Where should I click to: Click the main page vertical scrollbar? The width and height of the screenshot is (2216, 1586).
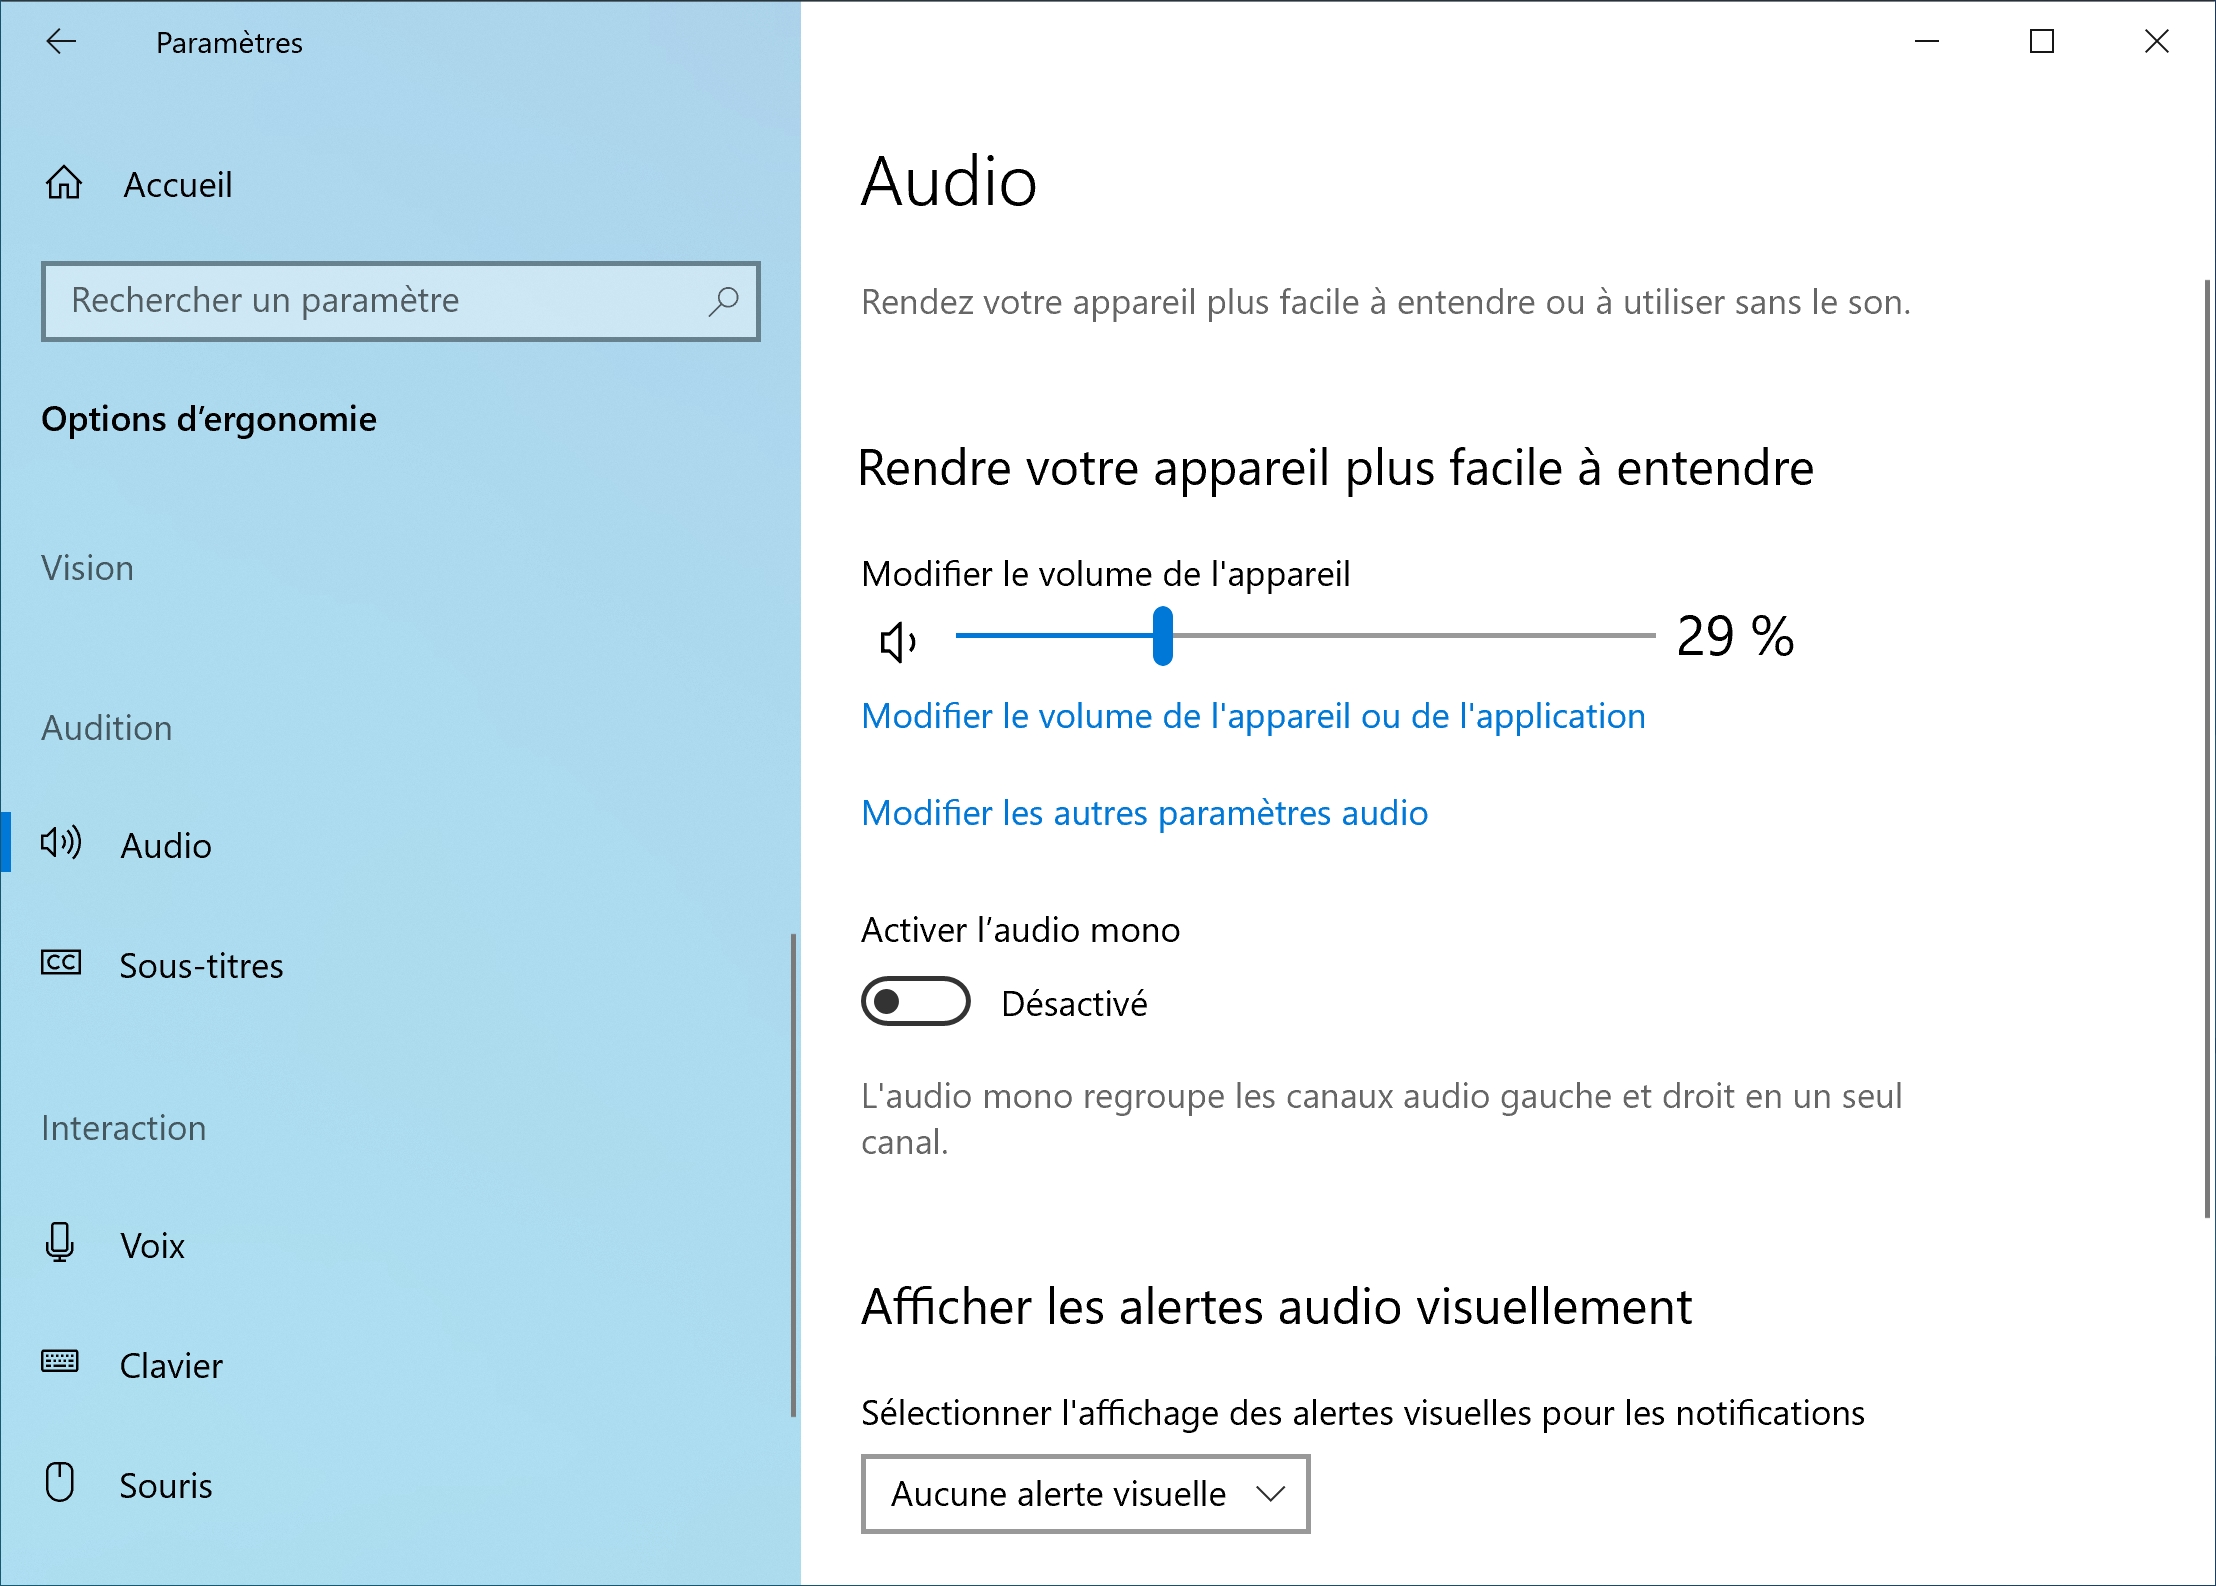(x=2206, y=750)
